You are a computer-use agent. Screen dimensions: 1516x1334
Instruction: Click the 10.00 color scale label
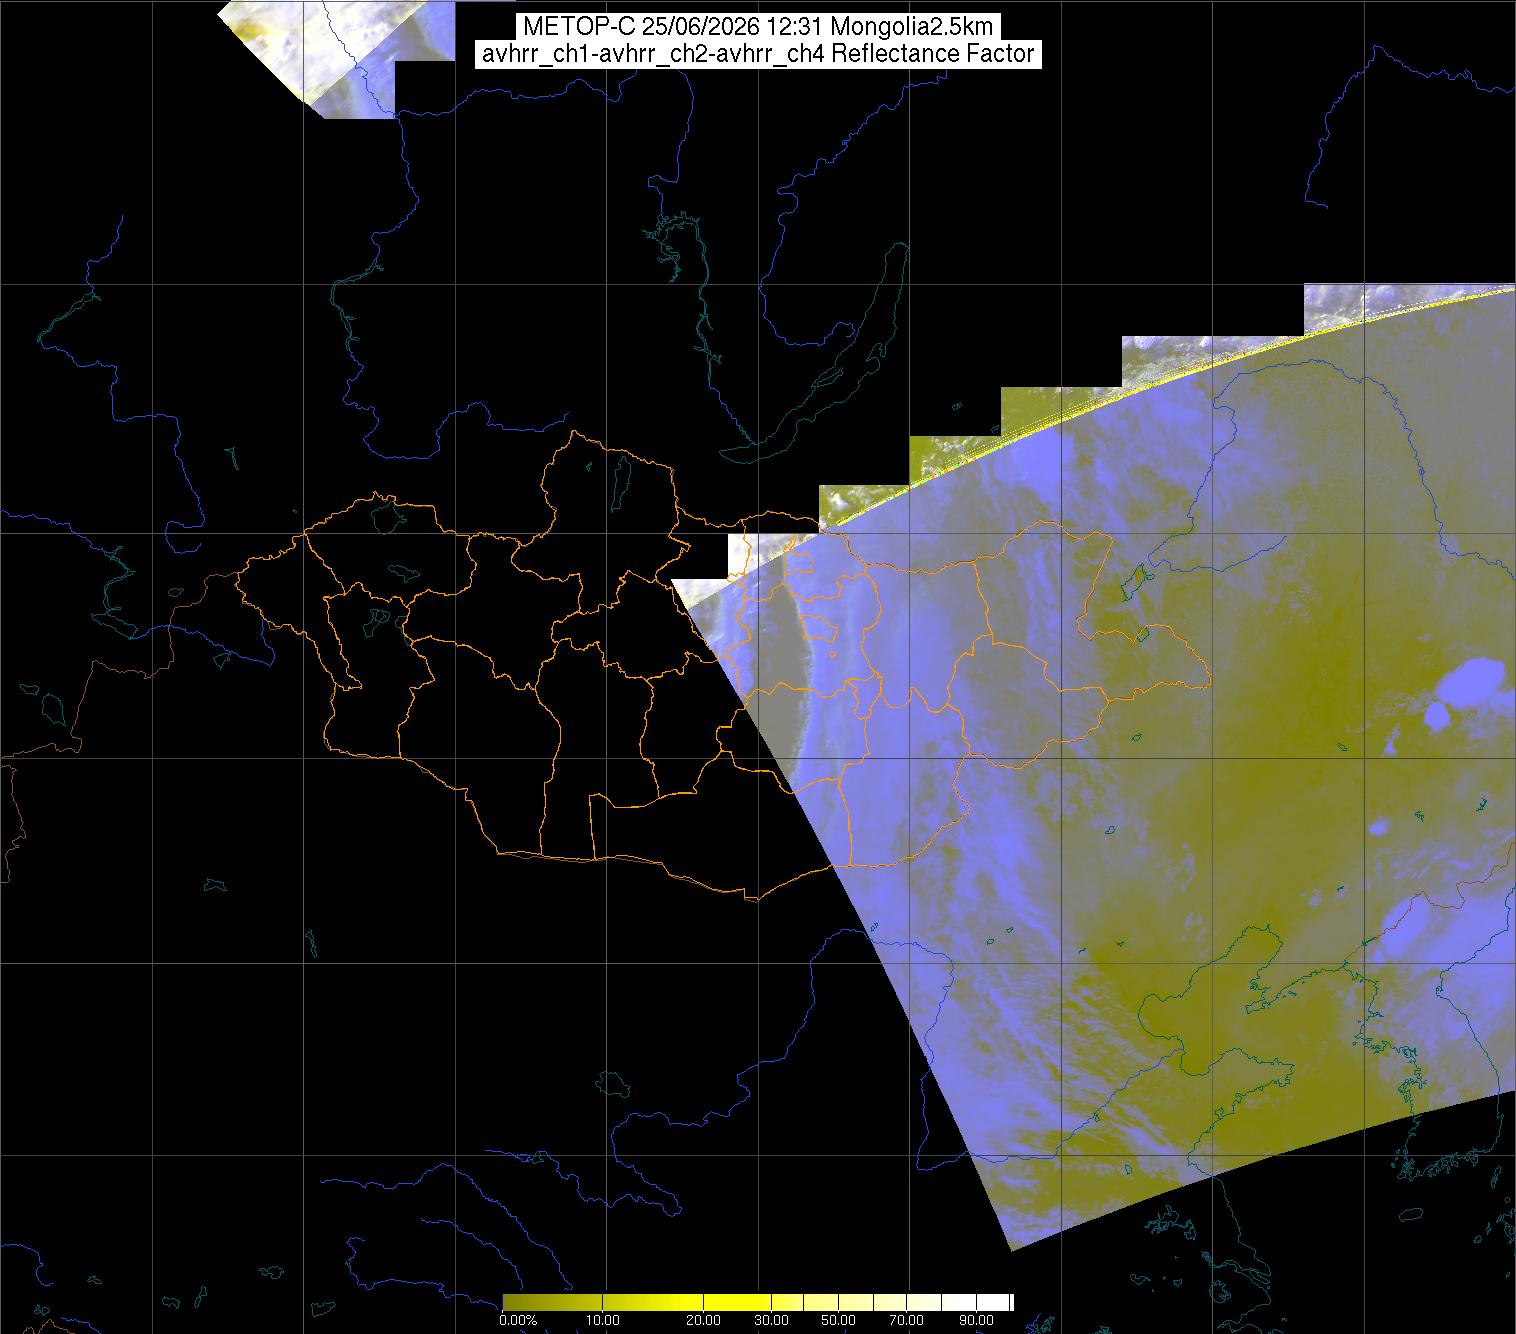pyautogui.click(x=604, y=1320)
